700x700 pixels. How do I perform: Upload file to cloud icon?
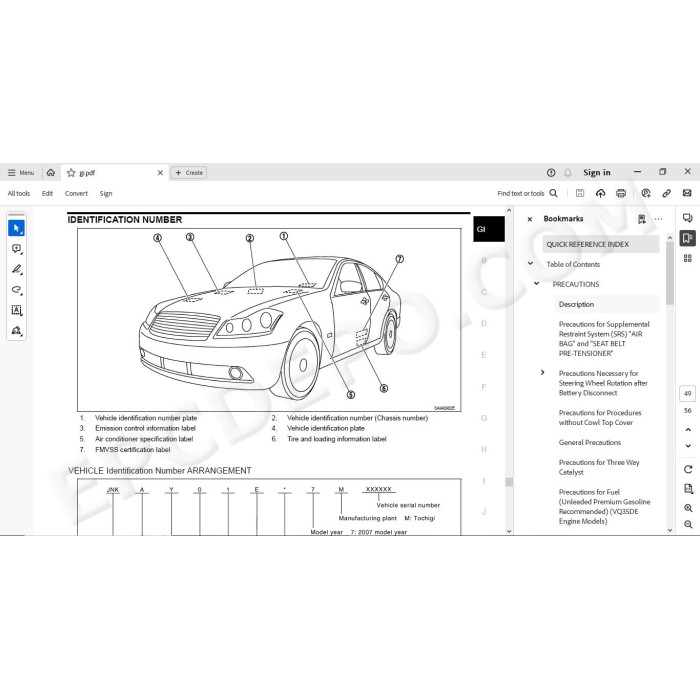600,193
